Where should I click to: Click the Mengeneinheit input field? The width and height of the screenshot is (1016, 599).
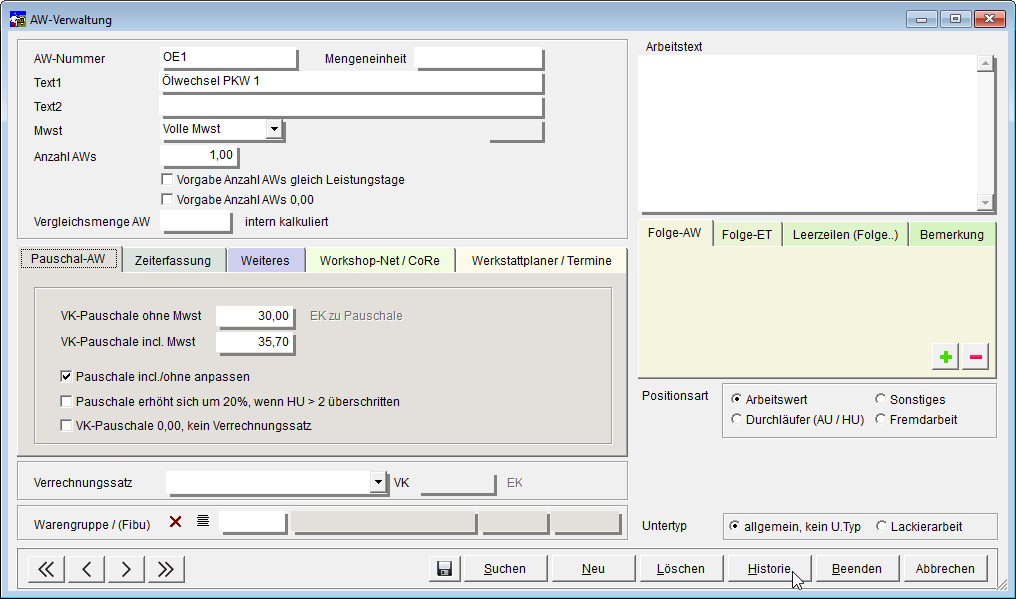click(478, 58)
